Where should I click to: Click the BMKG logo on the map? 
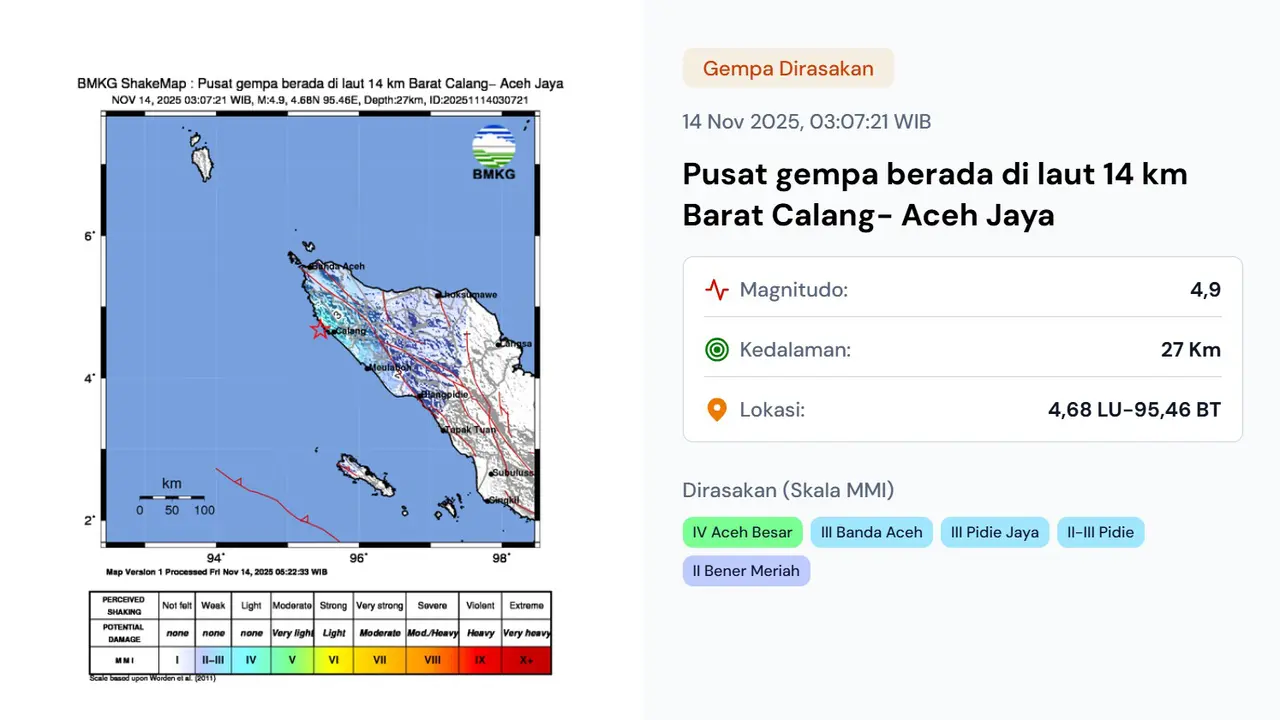(494, 154)
